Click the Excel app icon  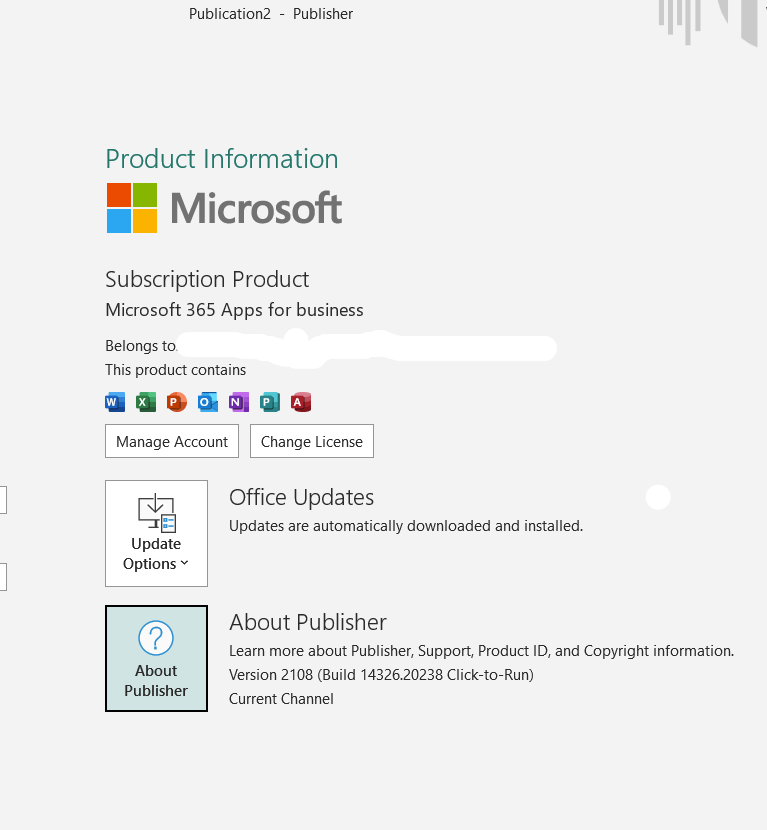pyautogui.click(x=146, y=402)
